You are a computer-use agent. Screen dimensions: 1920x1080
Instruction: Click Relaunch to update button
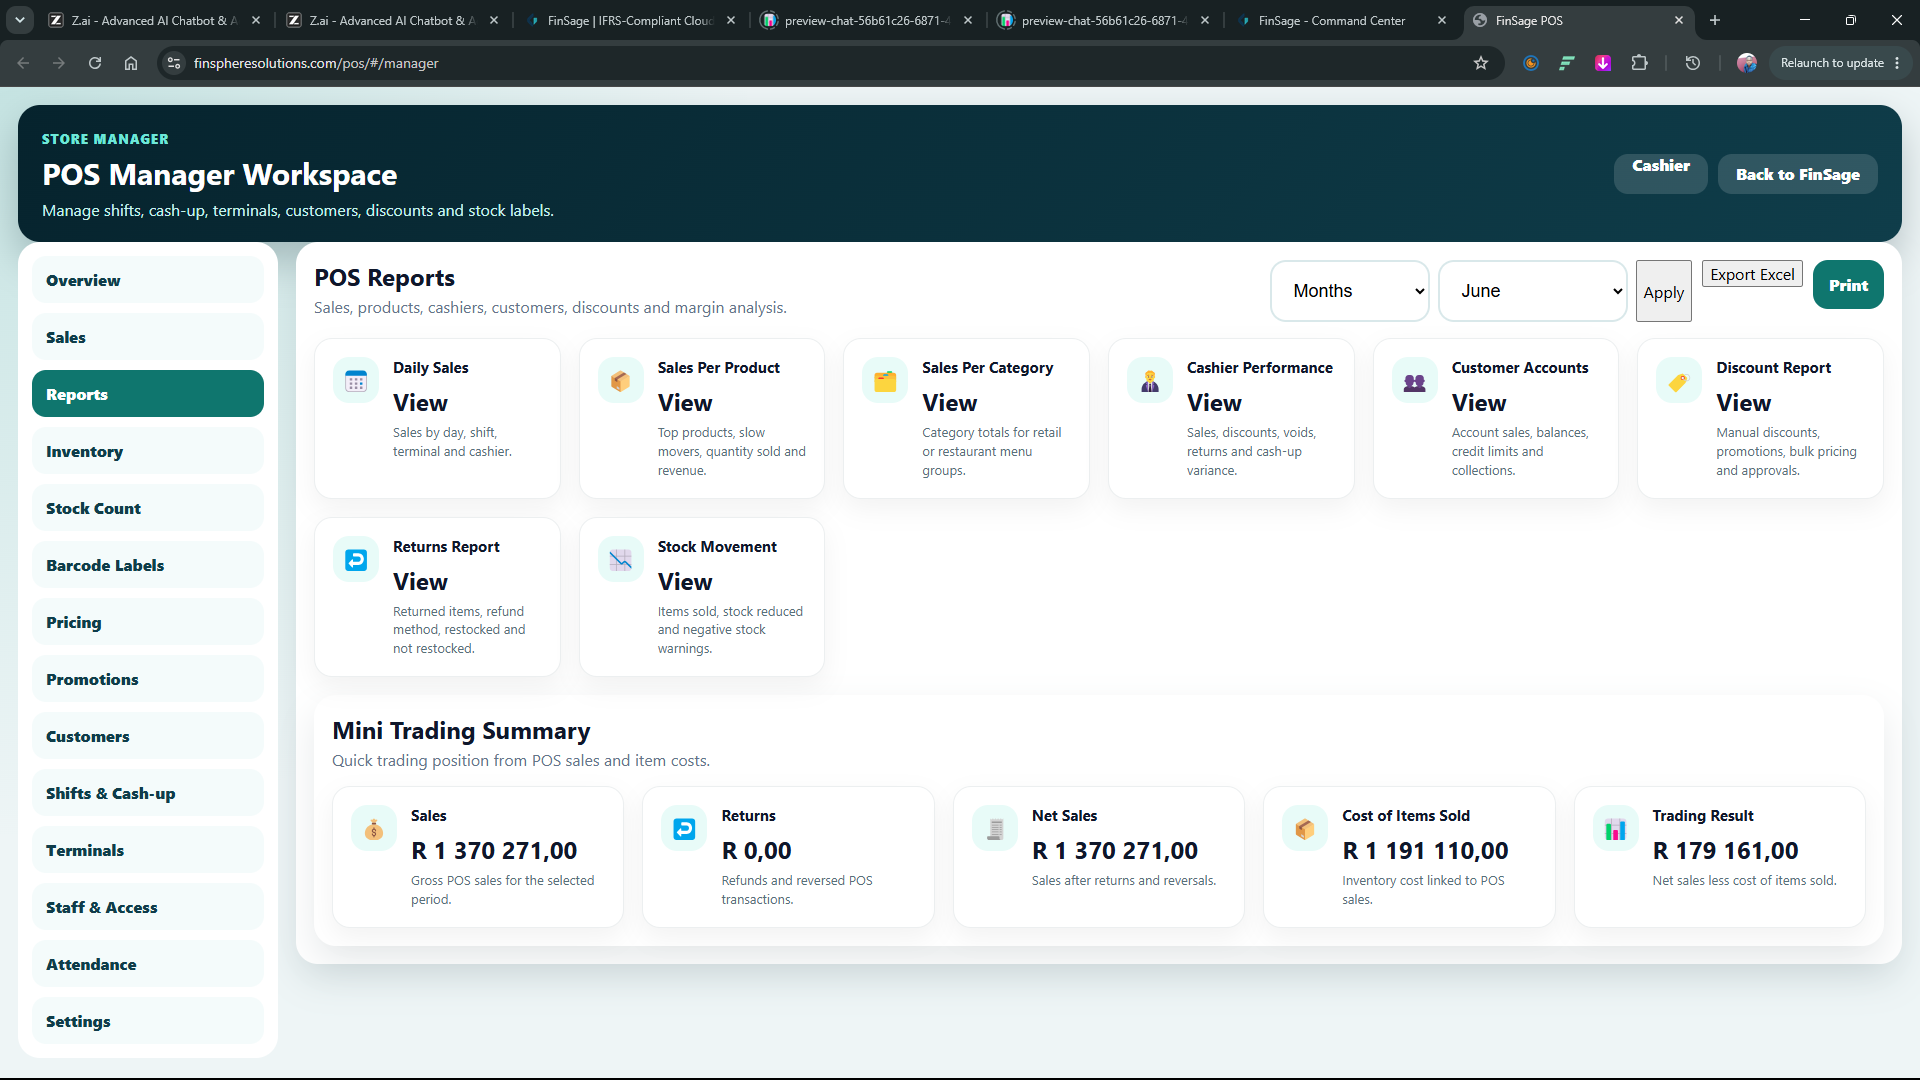point(1840,63)
